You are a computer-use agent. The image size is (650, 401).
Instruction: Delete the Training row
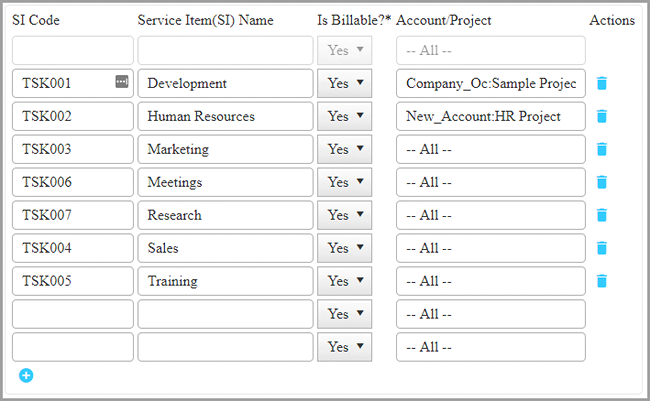click(x=601, y=281)
